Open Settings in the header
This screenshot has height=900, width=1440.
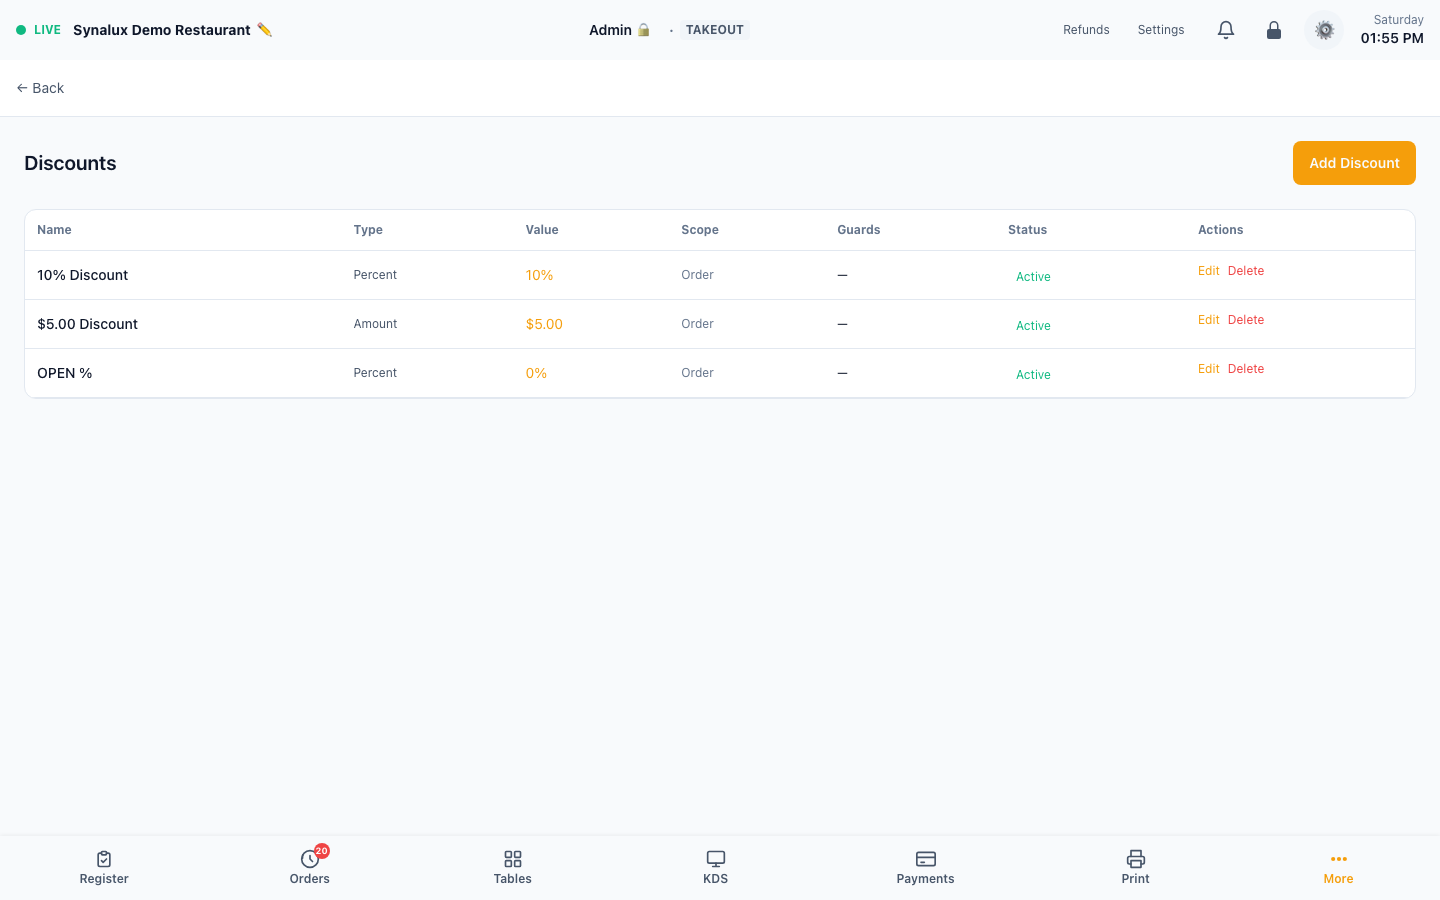tap(1161, 30)
